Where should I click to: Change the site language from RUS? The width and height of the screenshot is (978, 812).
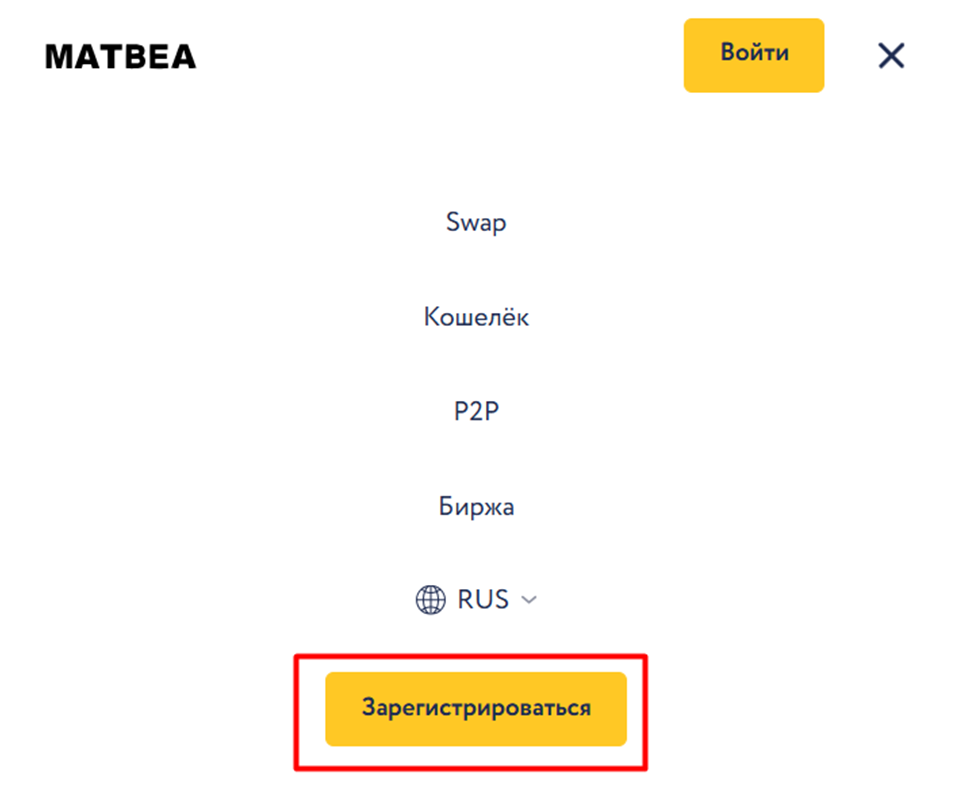point(476,600)
